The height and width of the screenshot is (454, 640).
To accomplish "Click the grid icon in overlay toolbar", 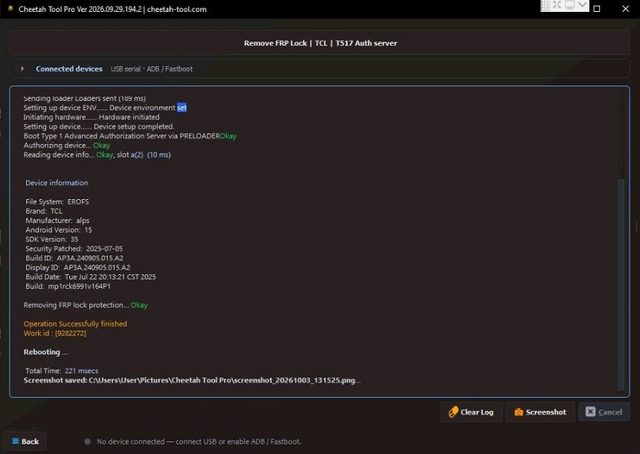I will 545,5.
